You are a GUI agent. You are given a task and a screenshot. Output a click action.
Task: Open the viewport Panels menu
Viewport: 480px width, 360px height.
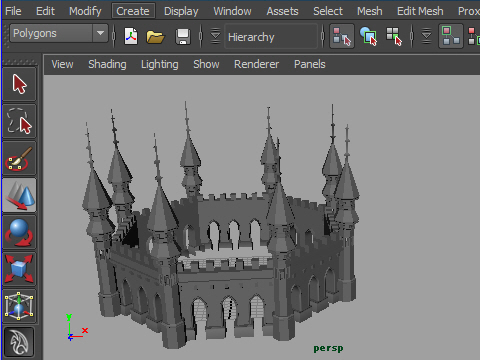(310, 64)
